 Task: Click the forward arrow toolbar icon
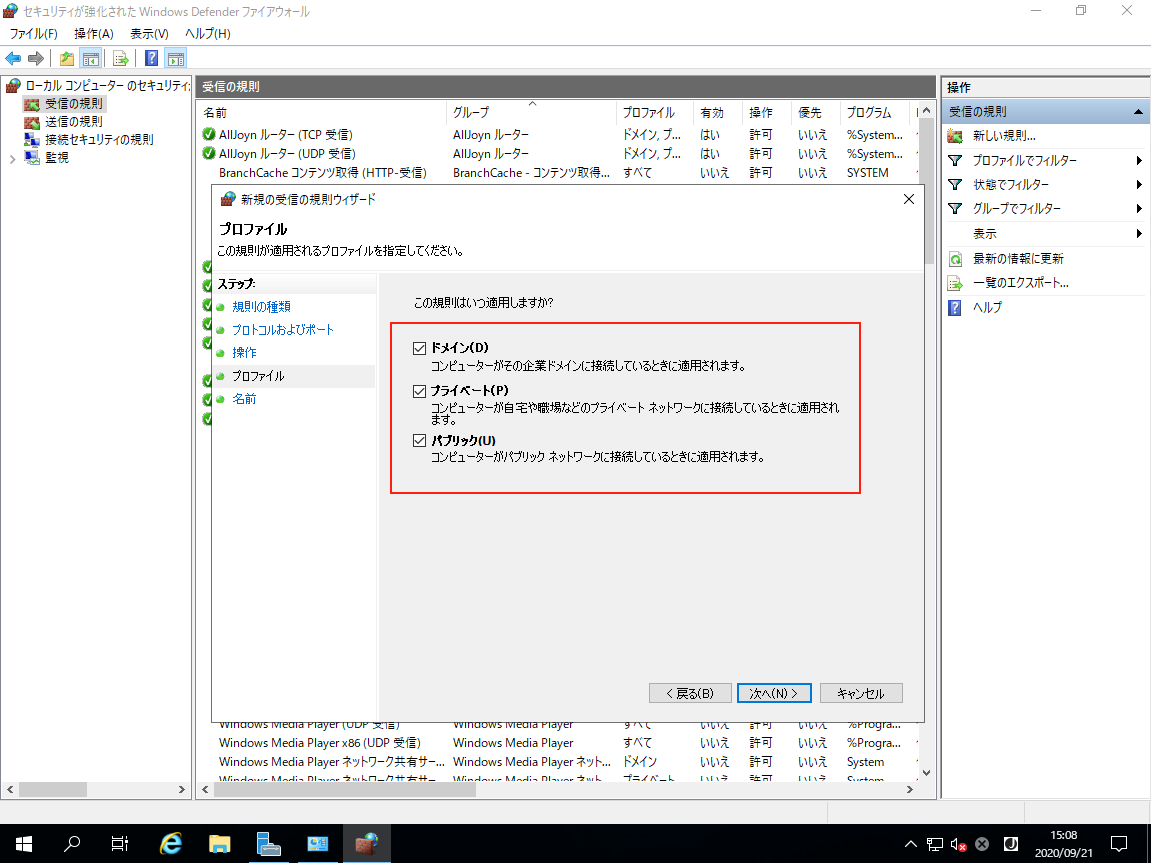(35, 58)
